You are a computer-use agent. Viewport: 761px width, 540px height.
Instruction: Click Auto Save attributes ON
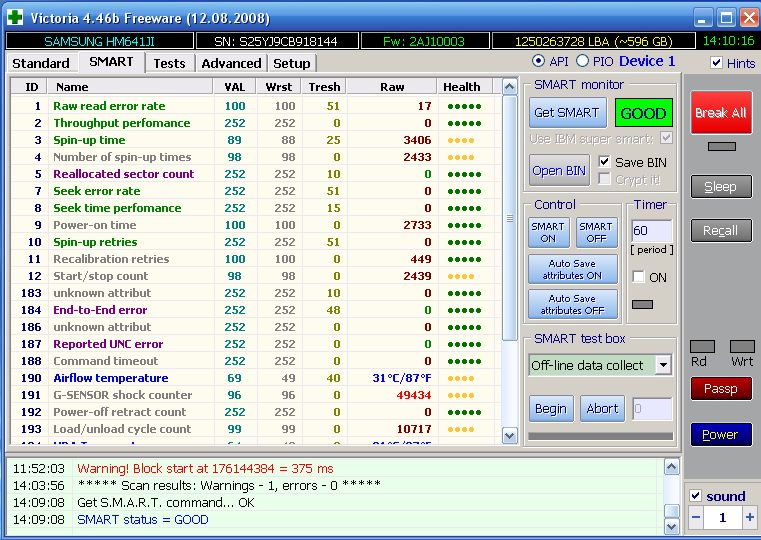573,269
